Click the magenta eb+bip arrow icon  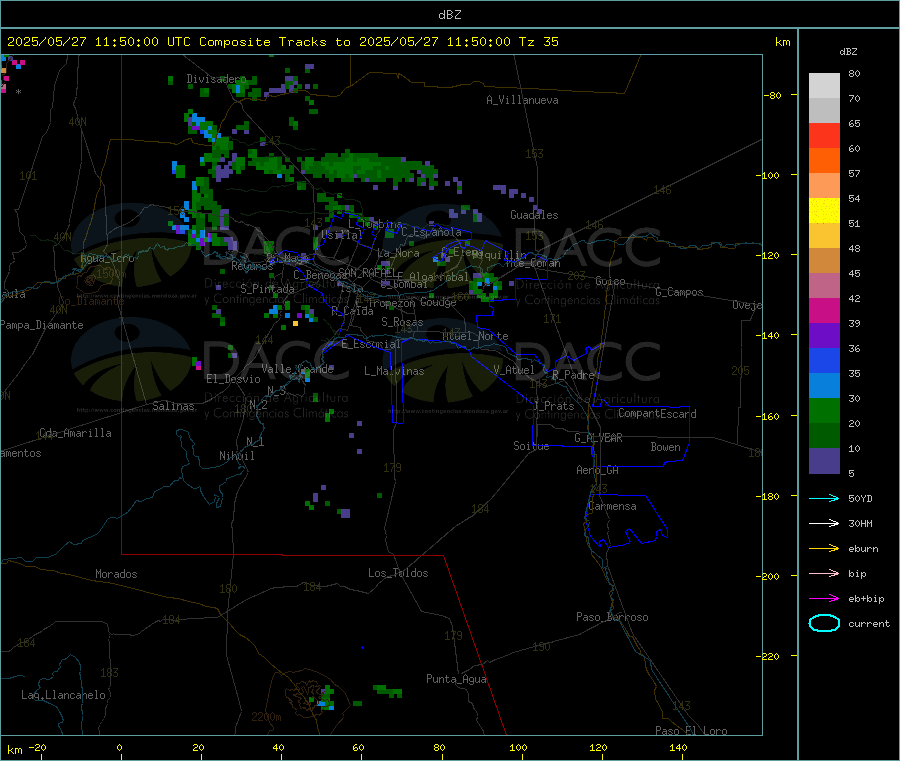824,598
